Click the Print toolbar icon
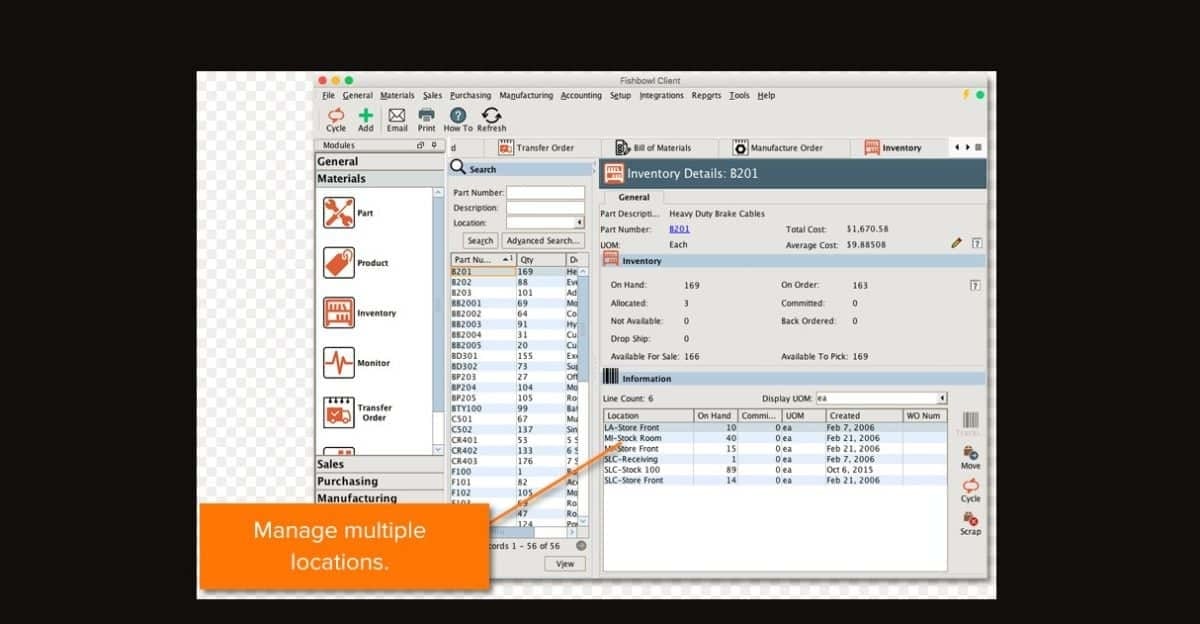The height and width of the screenshot is (624, 1200). tap(426, 115)
